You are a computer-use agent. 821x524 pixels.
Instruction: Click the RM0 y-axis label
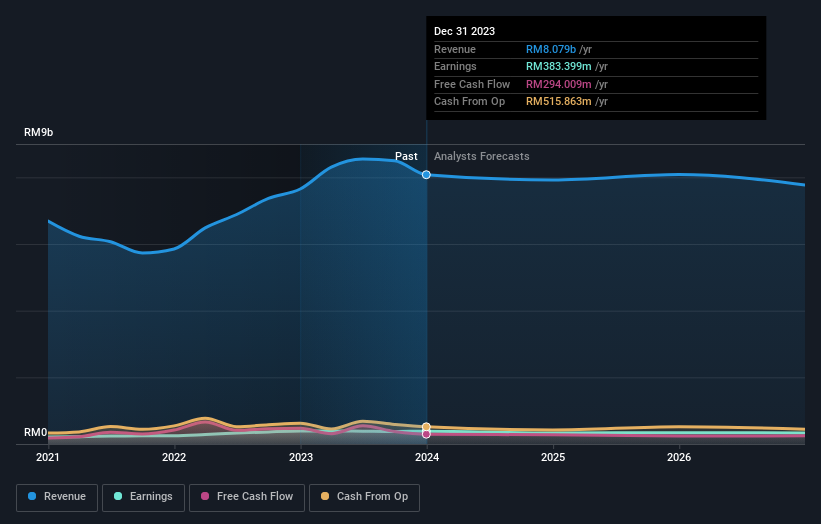pyautogui.click(x=36, y=432)
